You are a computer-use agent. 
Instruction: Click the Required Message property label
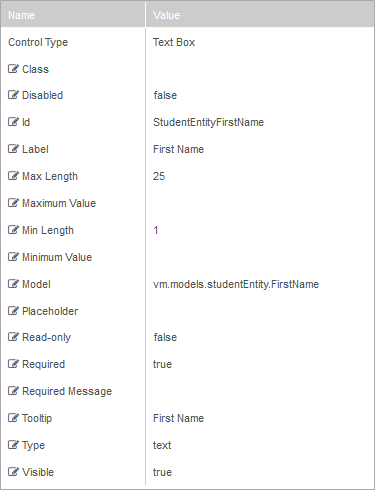(67, 391)
